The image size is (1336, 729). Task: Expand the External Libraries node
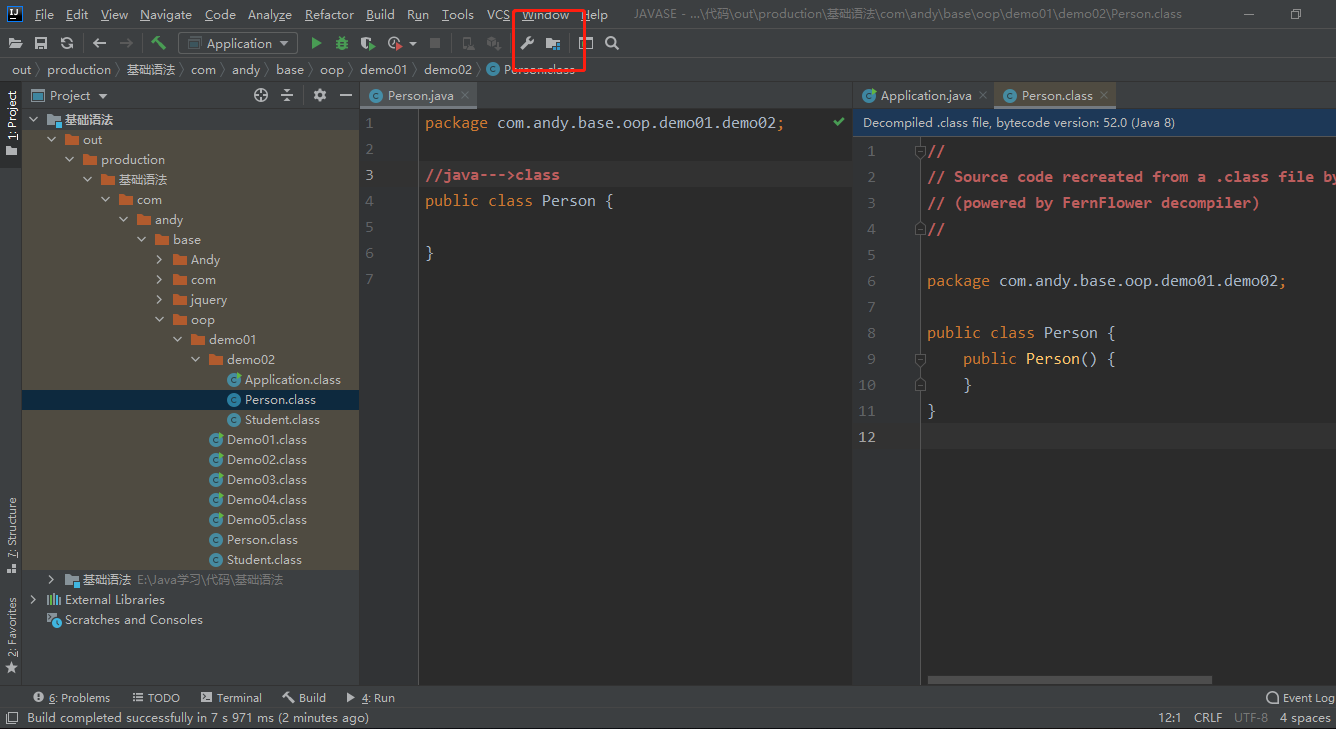coord(34,600)
